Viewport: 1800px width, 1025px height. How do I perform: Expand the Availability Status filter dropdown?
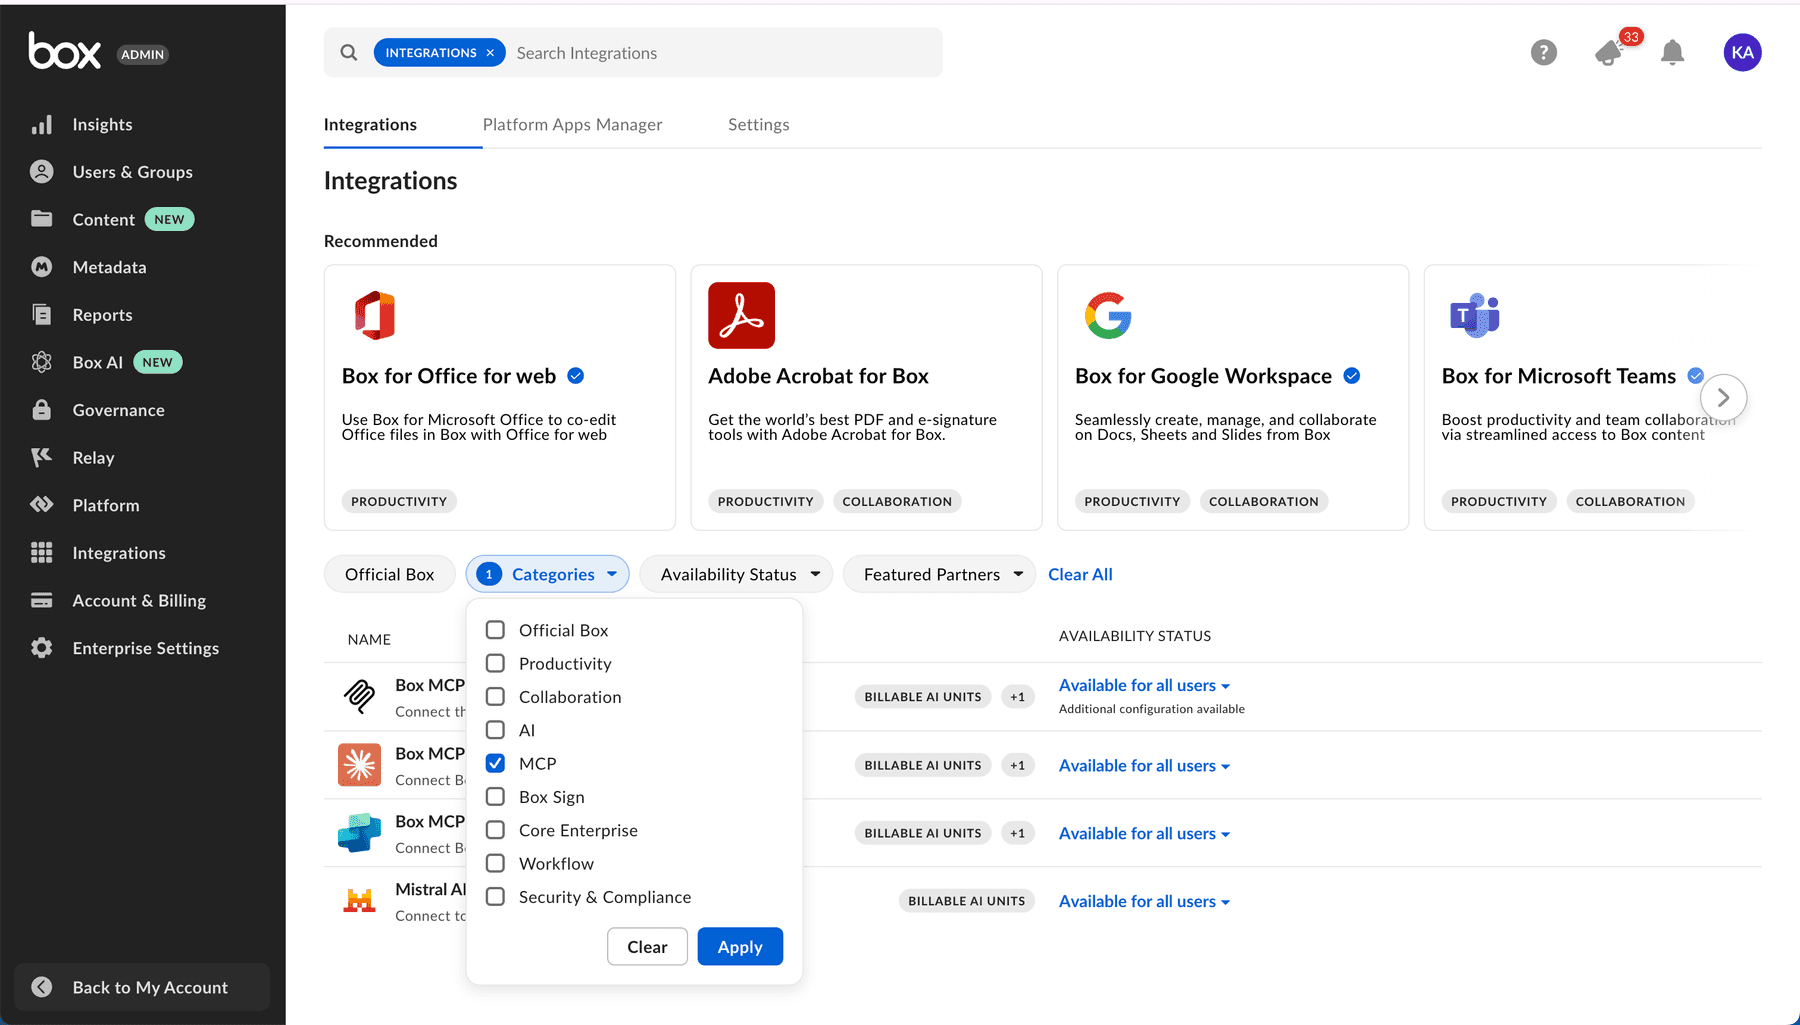tap(737, 574)
